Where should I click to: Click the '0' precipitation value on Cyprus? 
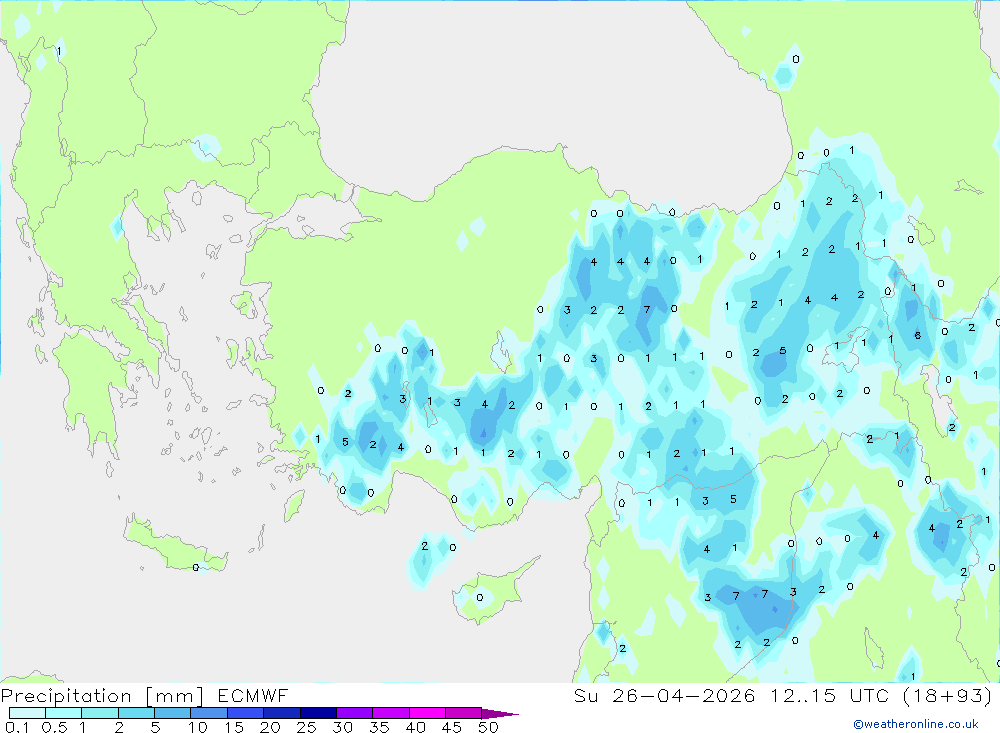tap(480, 598)
